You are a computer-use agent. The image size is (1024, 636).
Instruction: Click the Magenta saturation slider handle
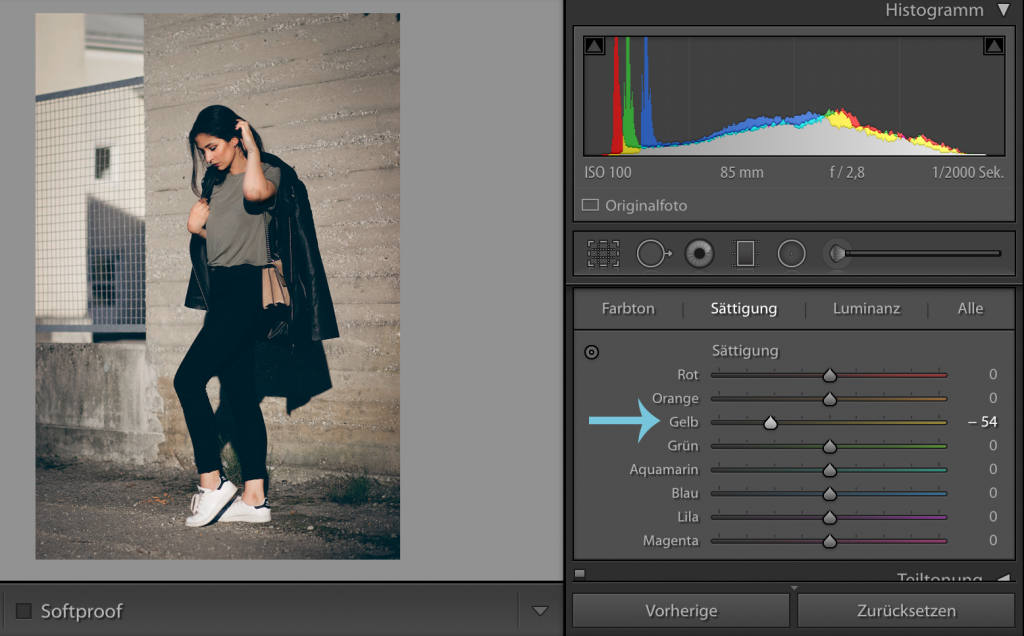click(829, 541)
